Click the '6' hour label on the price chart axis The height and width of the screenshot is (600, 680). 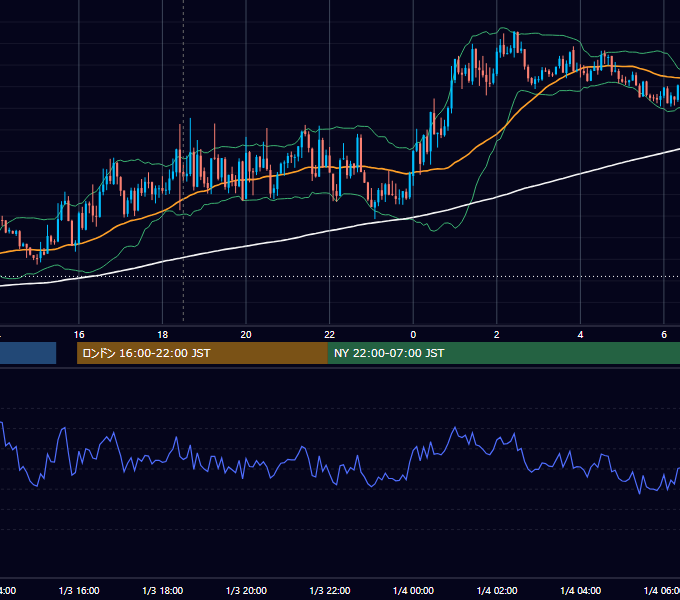tap(664, 335)
